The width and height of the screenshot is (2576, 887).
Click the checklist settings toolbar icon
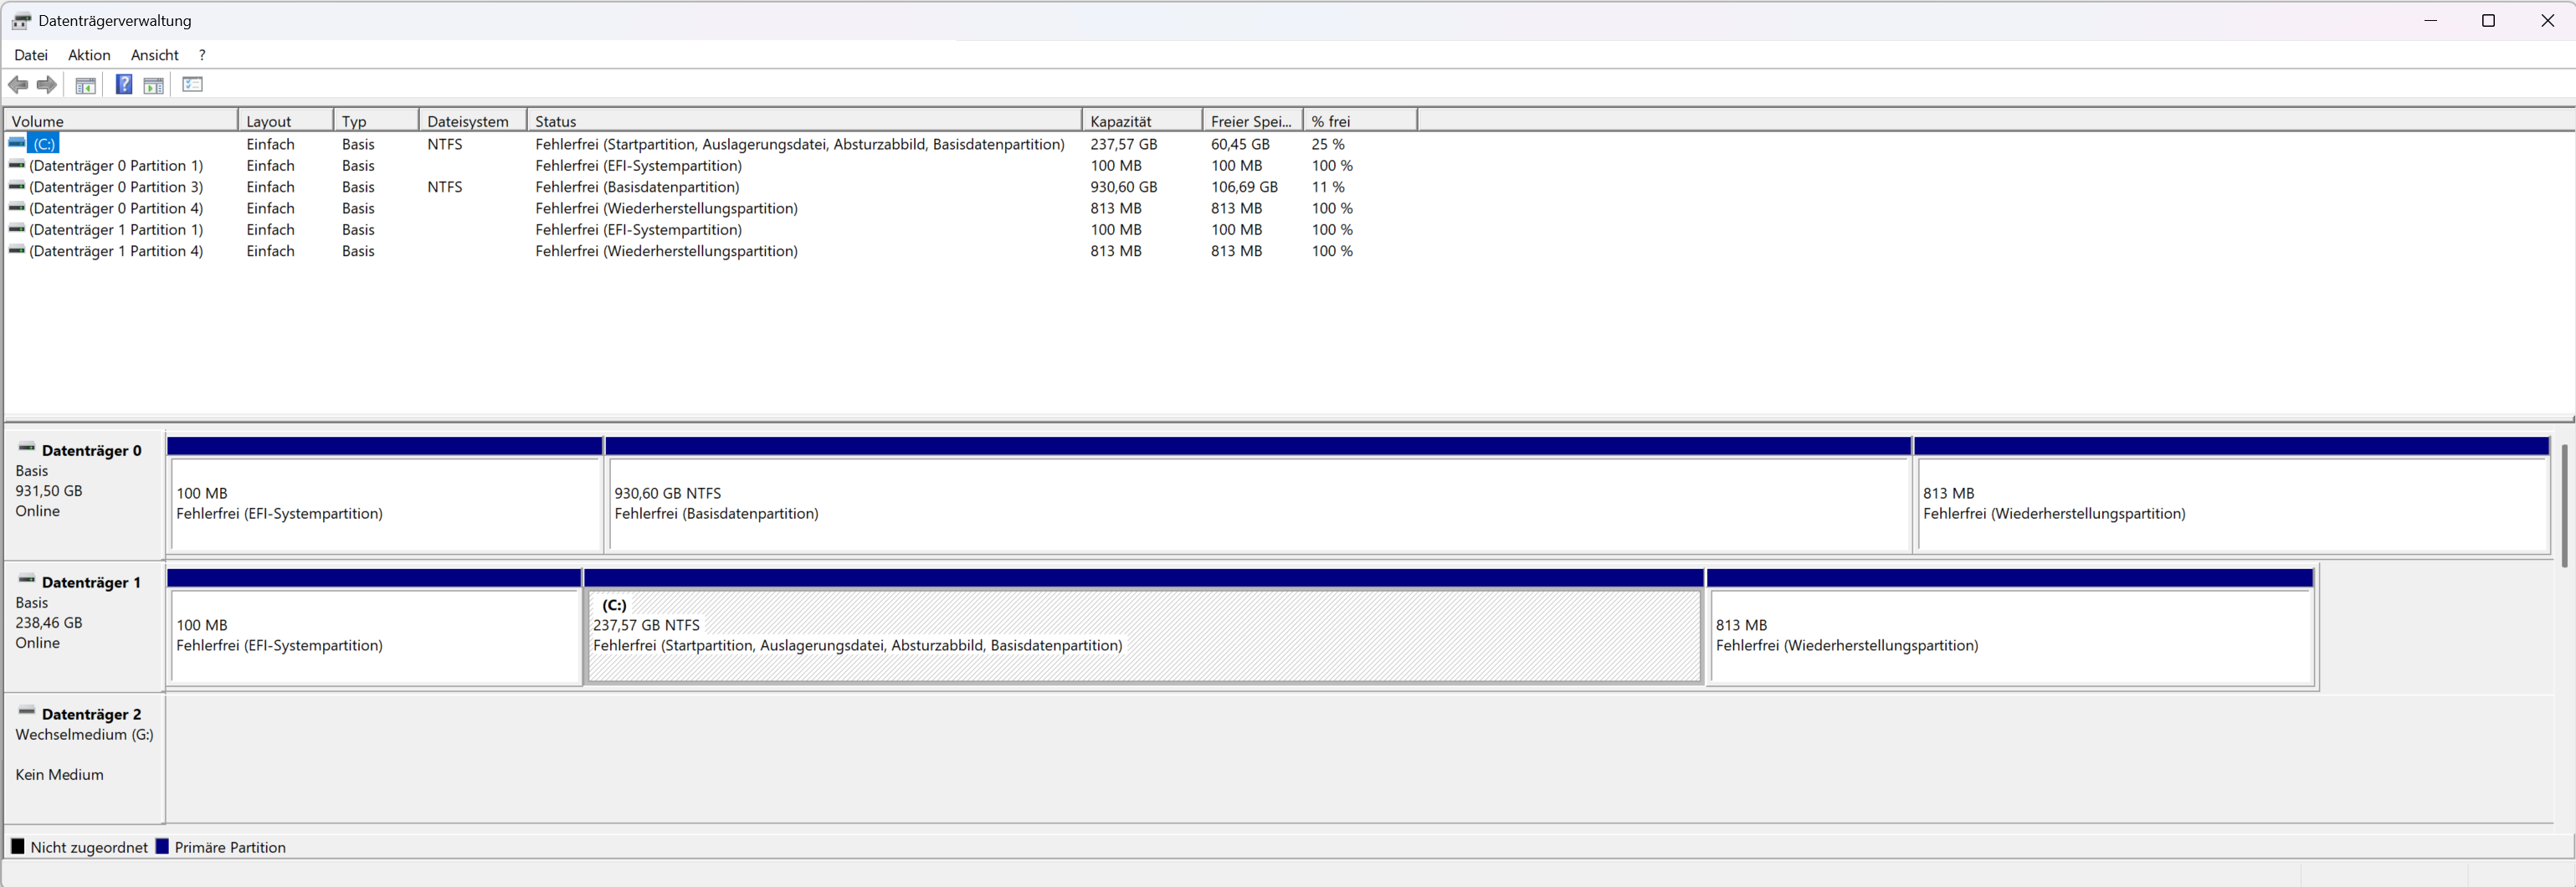193,85
